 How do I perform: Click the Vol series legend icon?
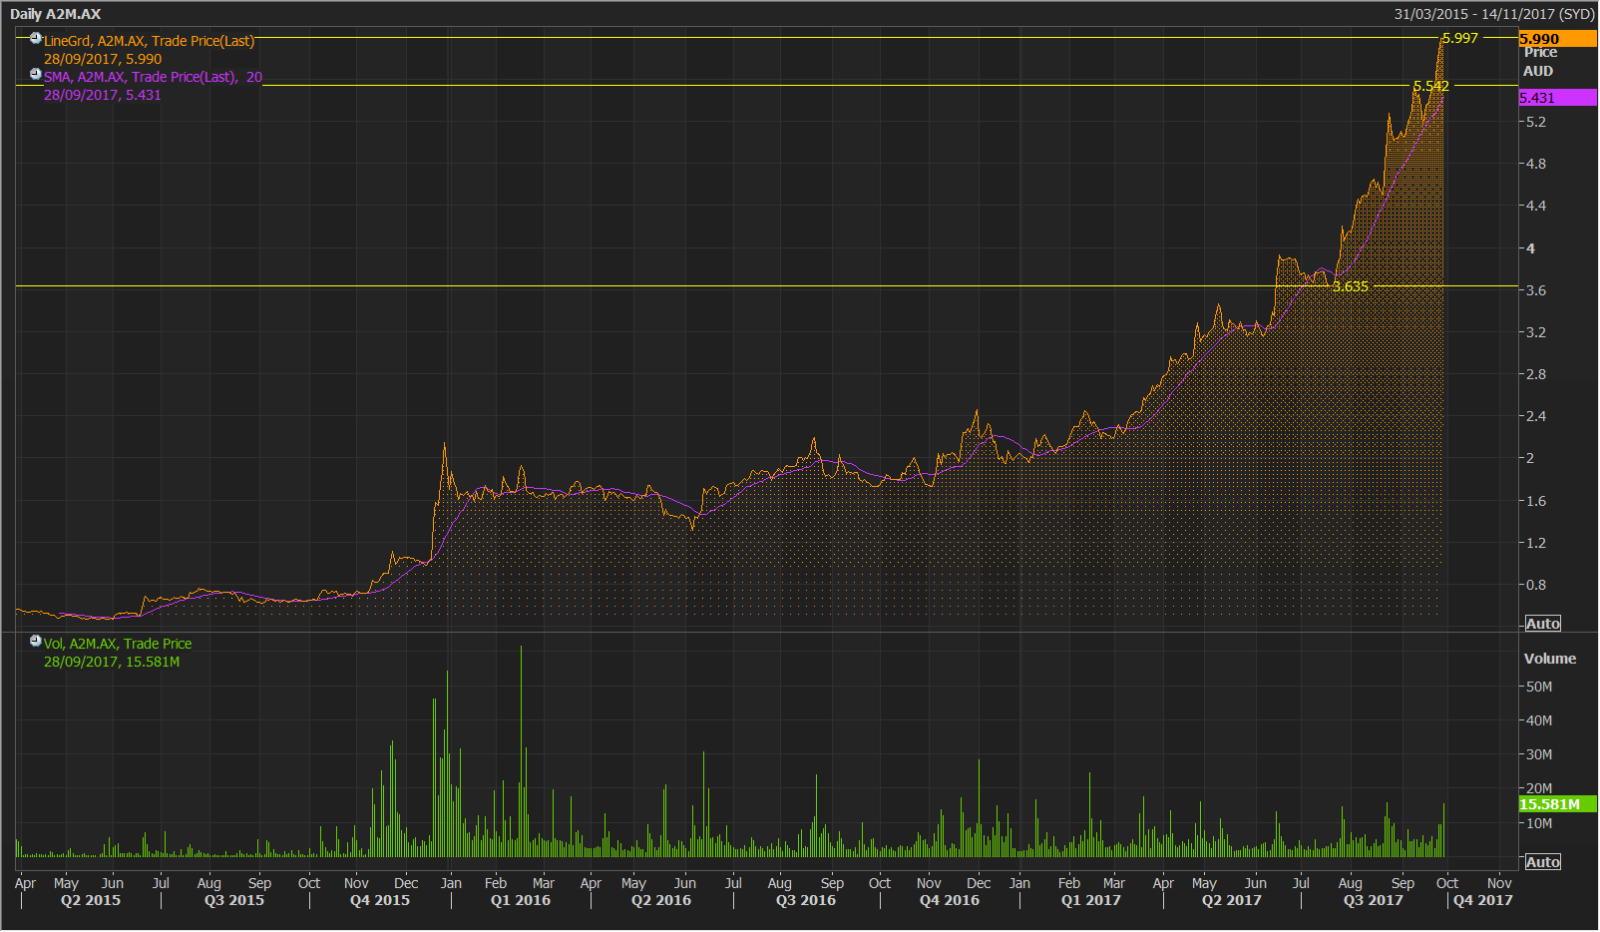point(36,641)
